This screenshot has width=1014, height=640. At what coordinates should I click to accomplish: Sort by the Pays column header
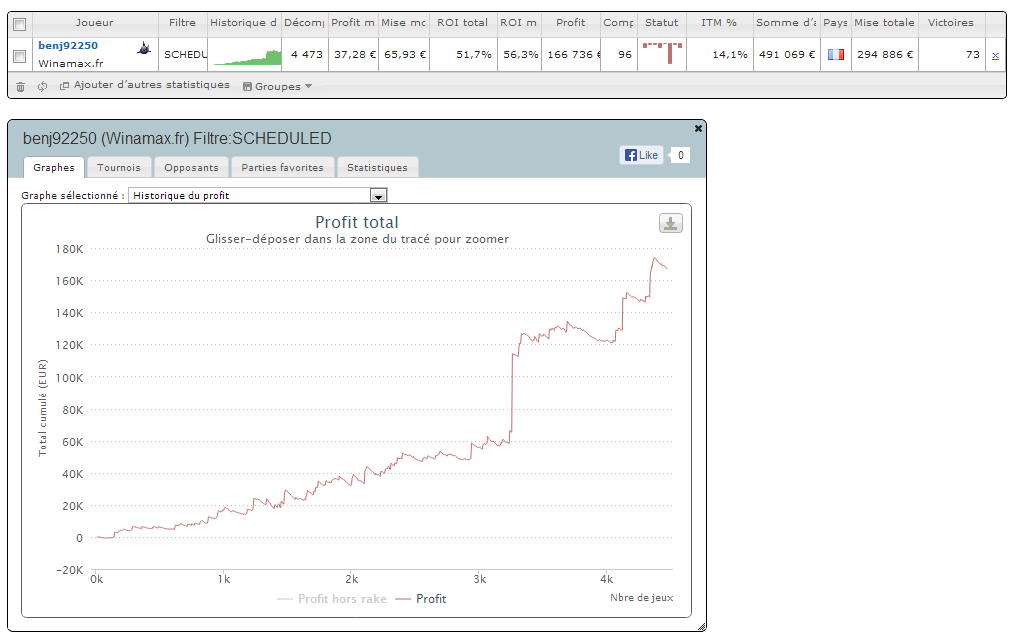[x=836, y=23]
